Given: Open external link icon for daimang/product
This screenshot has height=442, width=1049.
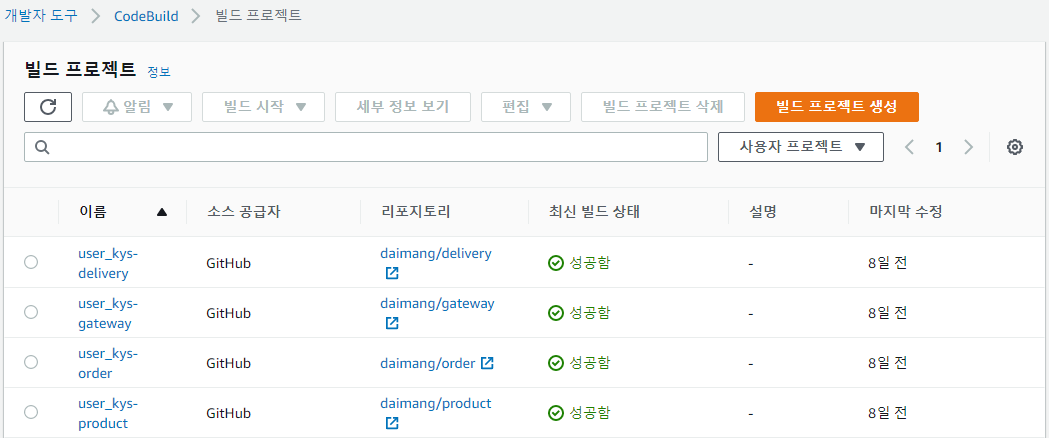Looking at the screenshot, I should tap(392, 423).
